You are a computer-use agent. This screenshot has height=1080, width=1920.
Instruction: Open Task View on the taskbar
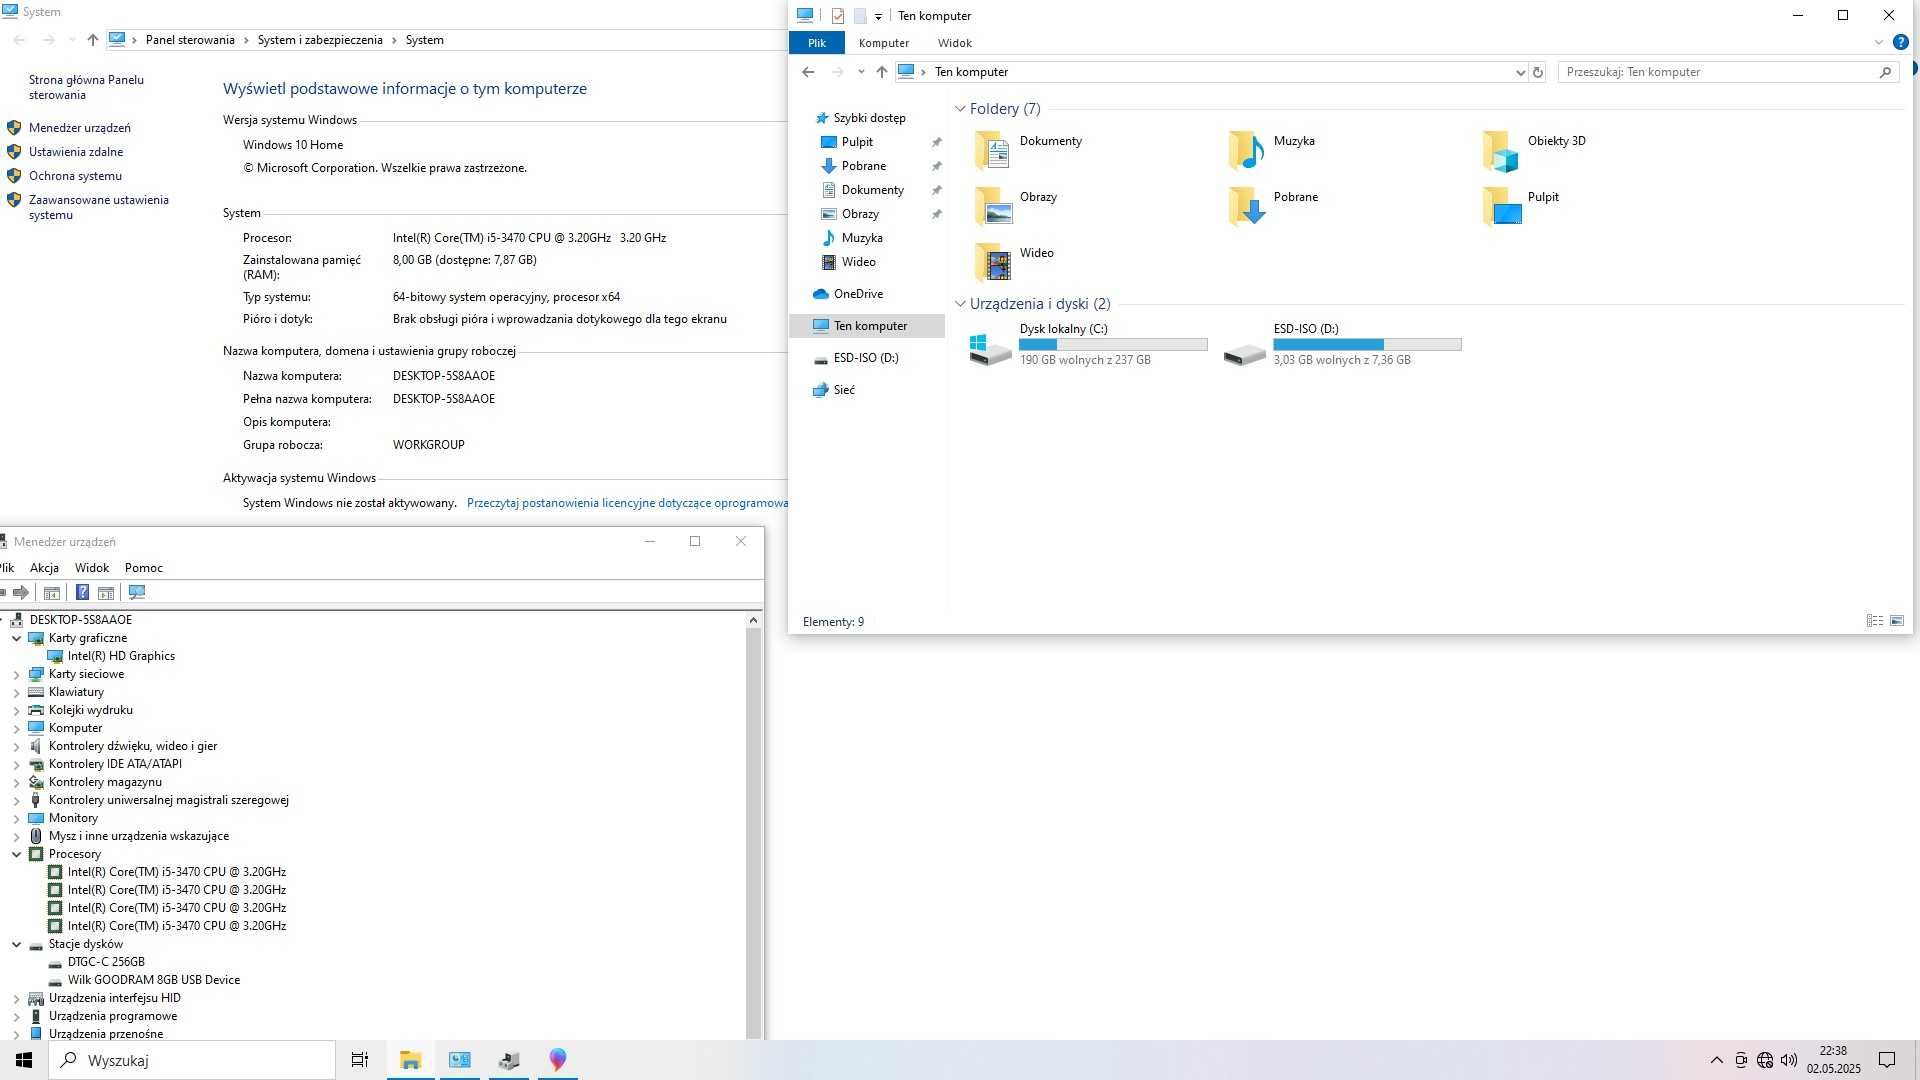coord(360,1060)
